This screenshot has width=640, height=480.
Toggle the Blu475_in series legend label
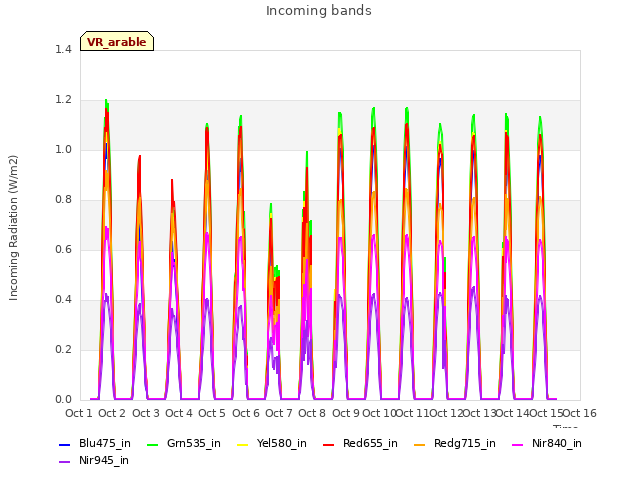click(x=105, y=444)
